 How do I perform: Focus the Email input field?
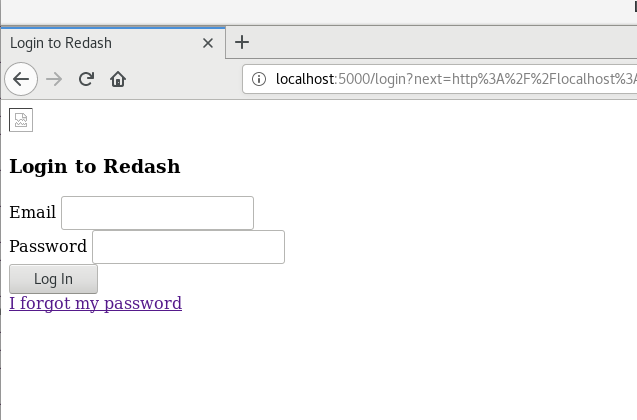pos(157,213)
